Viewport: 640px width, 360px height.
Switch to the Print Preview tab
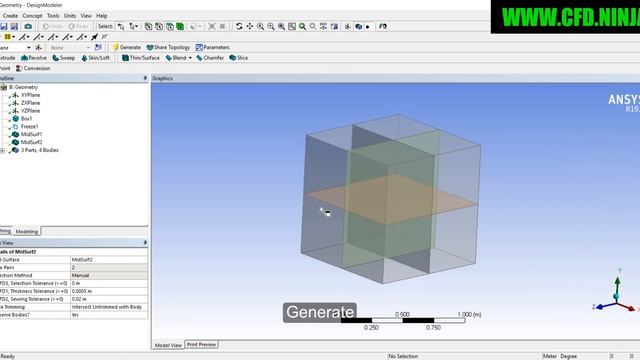click(201, 344)
